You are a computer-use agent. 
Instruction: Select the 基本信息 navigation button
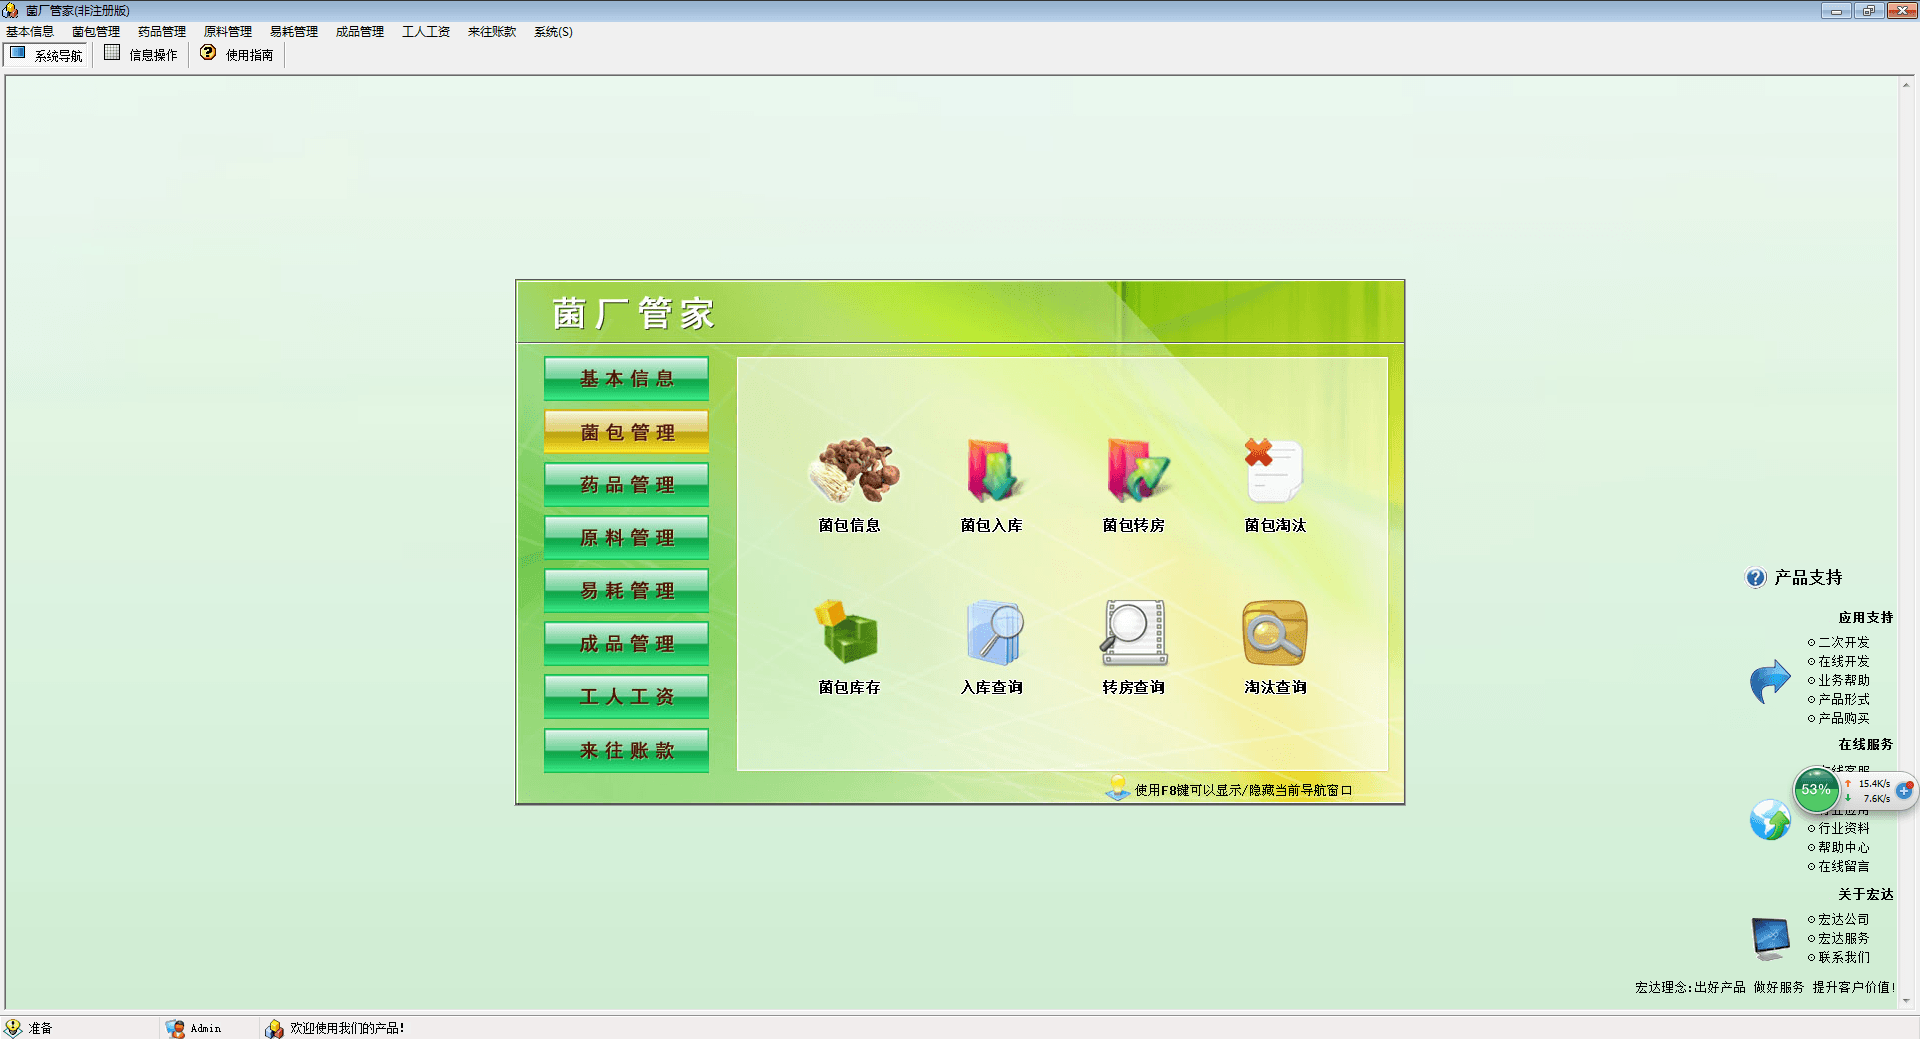click(x=627, y=379)
